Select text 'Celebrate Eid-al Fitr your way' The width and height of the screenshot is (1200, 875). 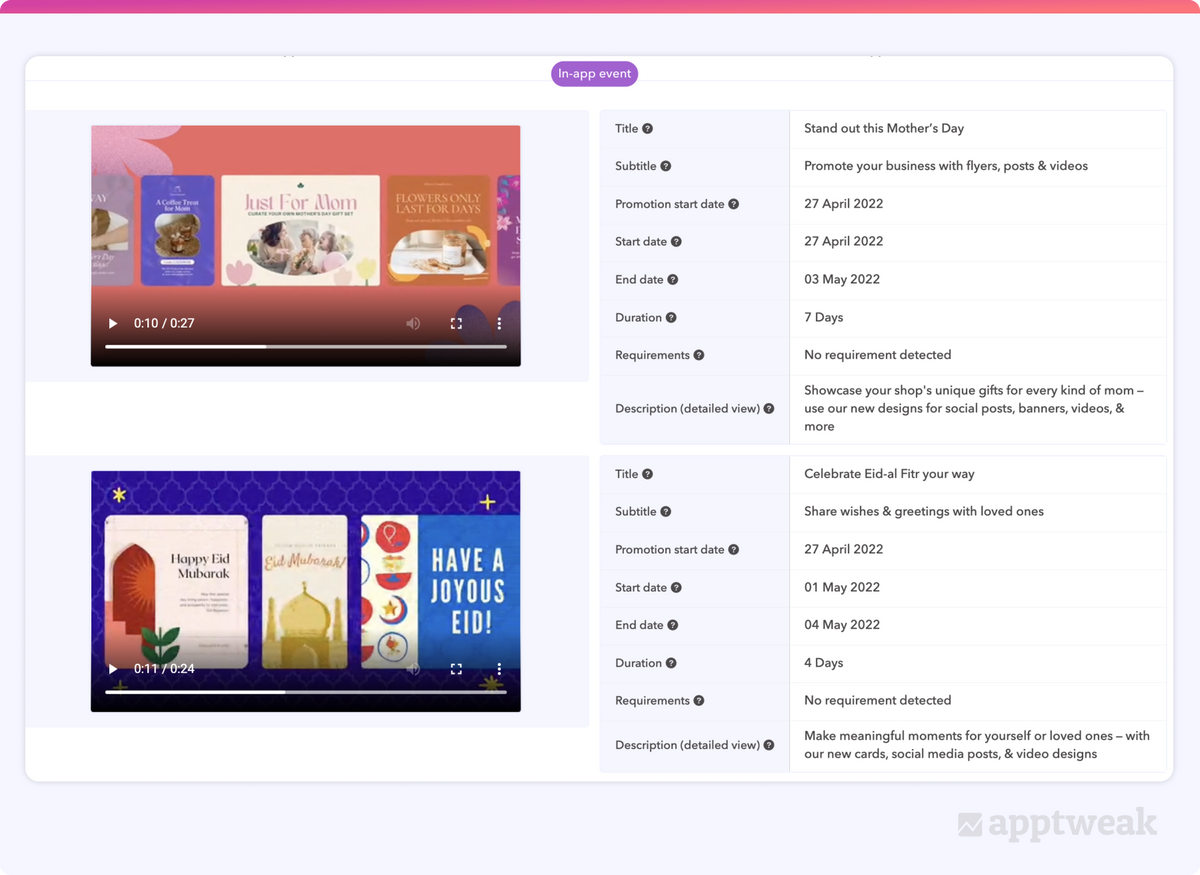(x=889, y=474)
